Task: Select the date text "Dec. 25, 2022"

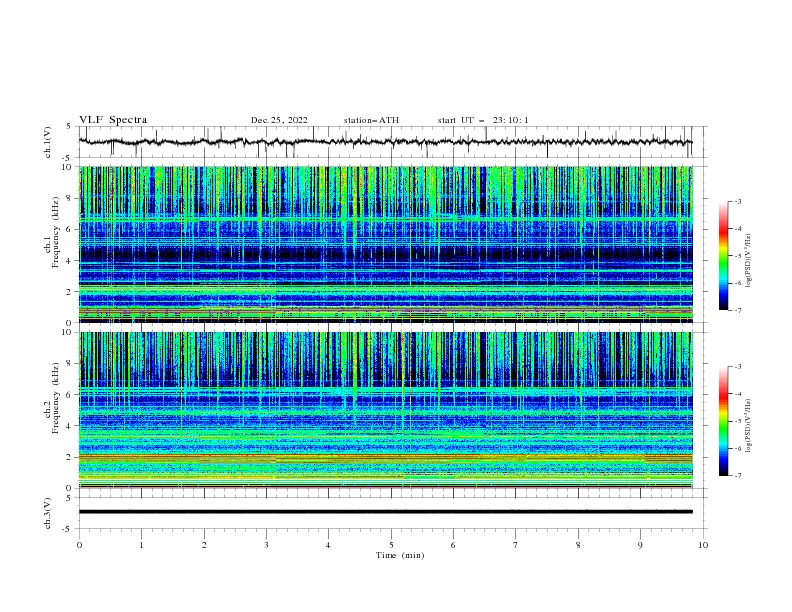Action: click(x=279, y=120)
